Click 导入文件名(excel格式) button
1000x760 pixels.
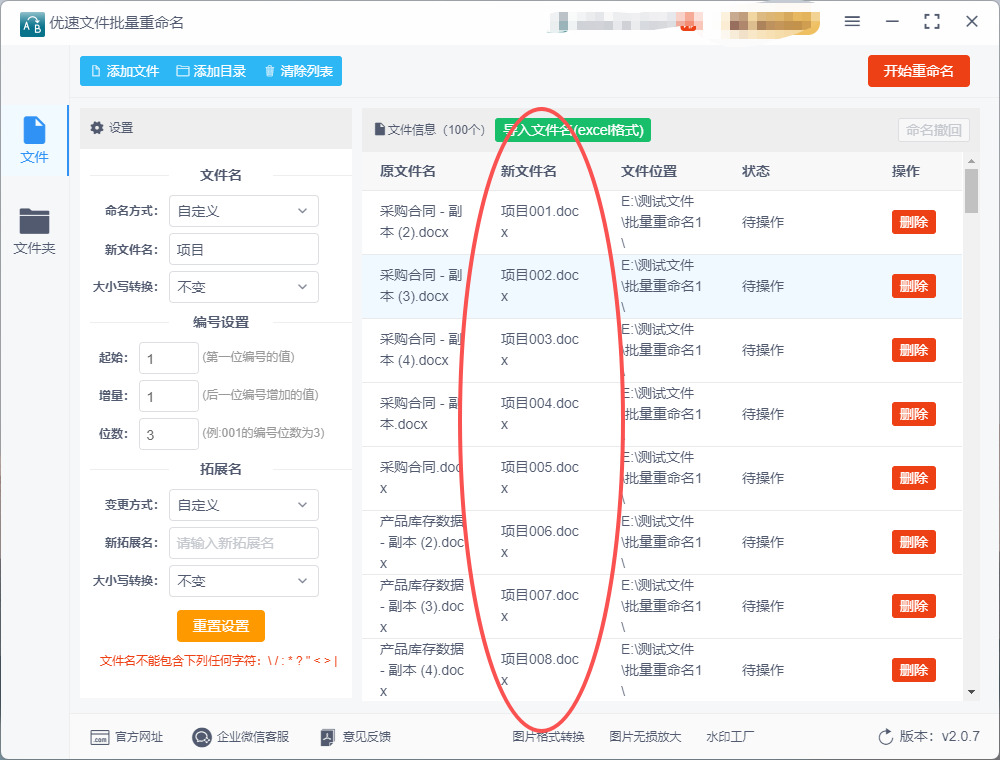pos(573,130)
